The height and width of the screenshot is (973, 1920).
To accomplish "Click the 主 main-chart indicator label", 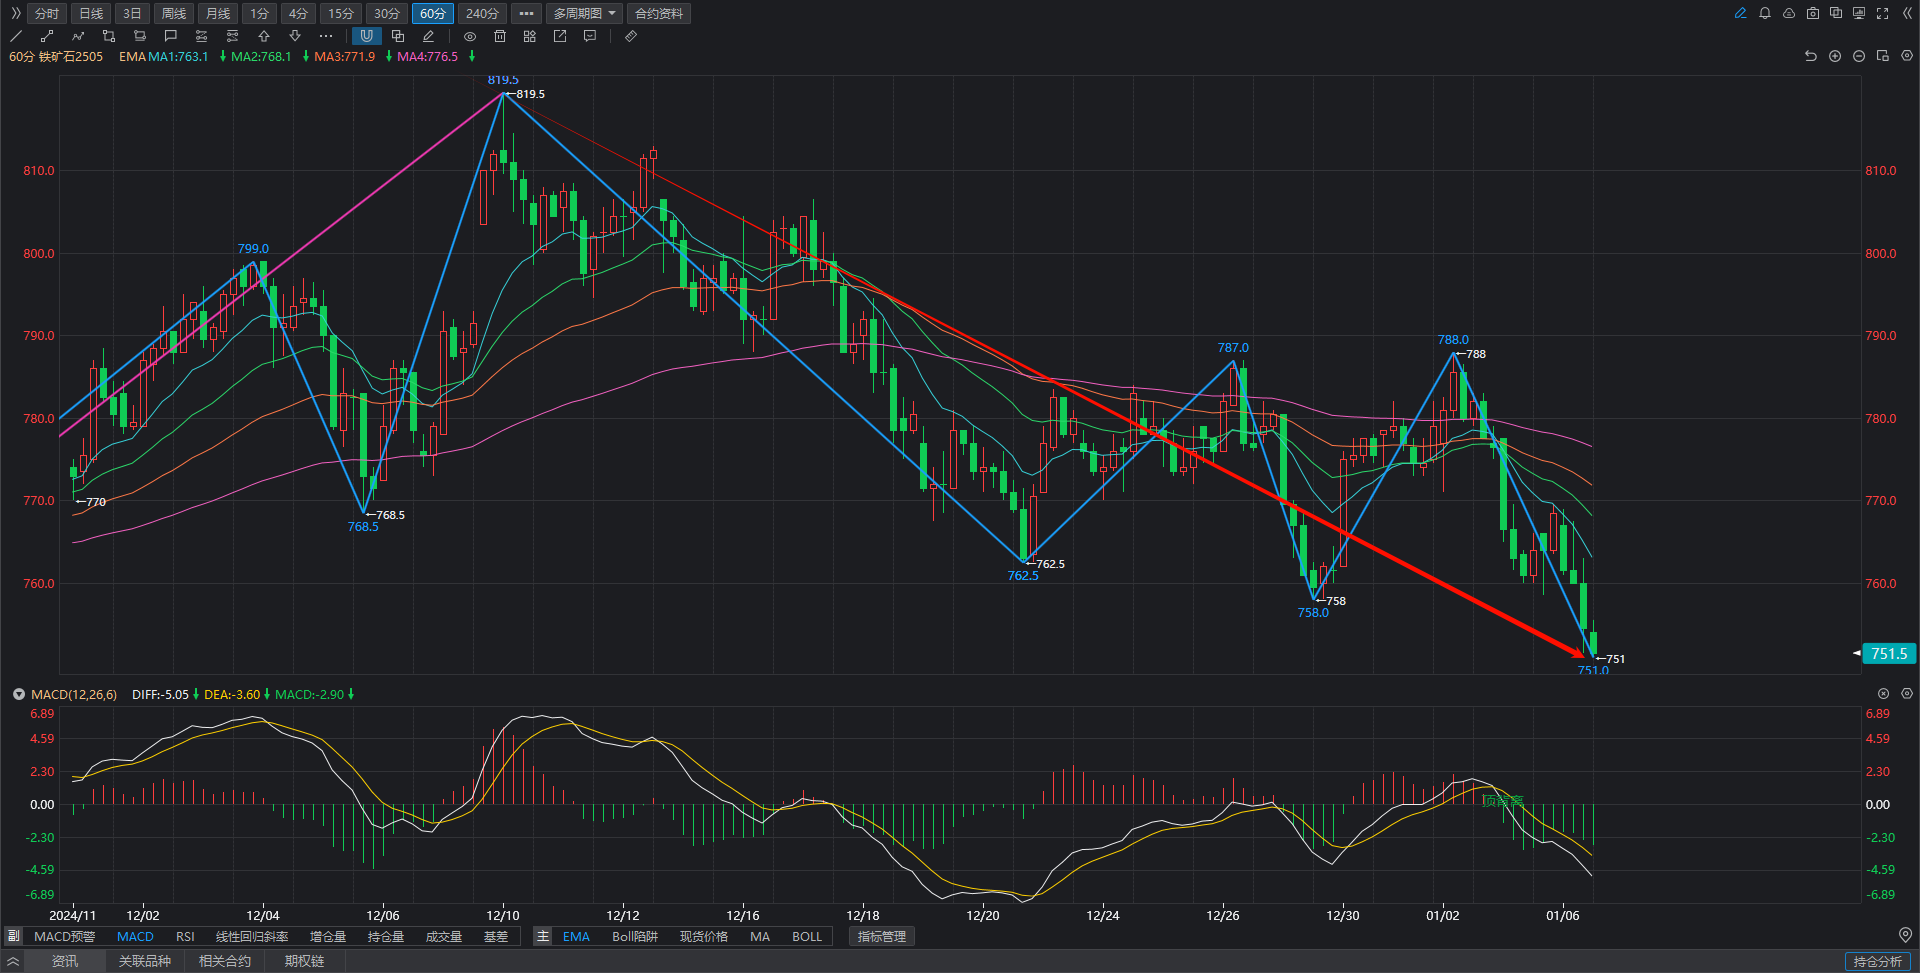I will click(x=543, y=937).
